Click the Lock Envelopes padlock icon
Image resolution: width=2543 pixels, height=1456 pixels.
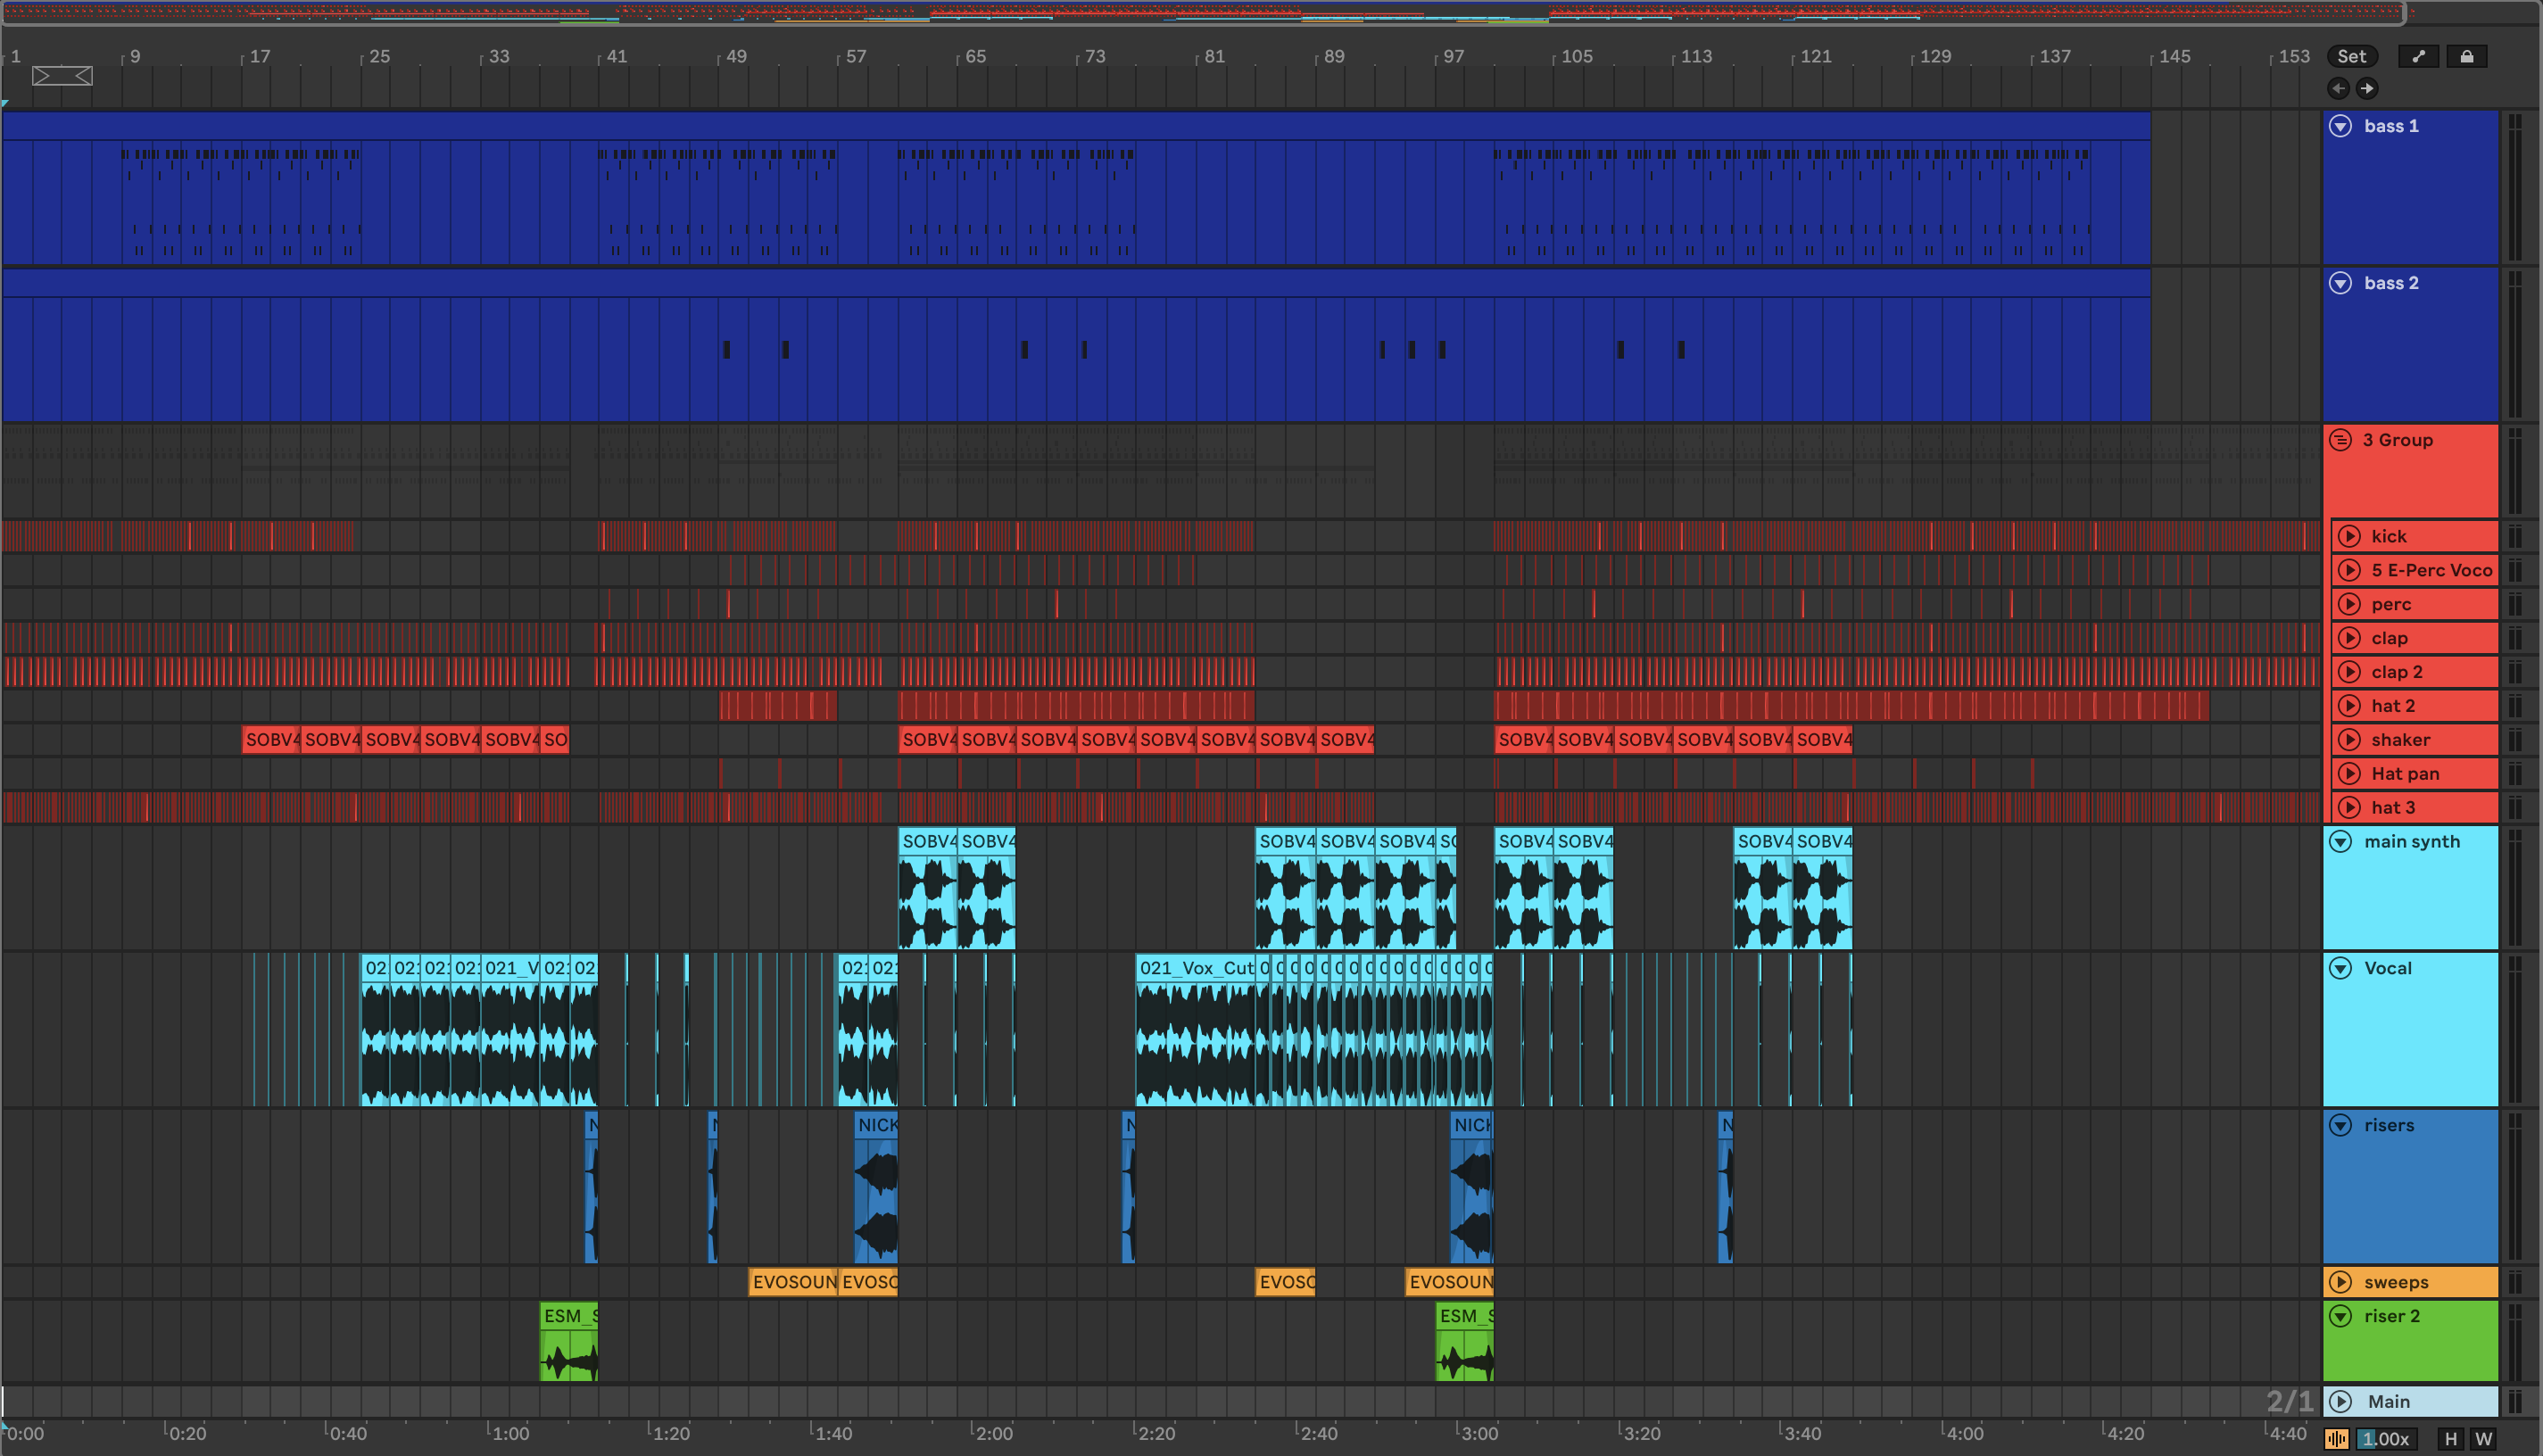[x=2466, y=57]
